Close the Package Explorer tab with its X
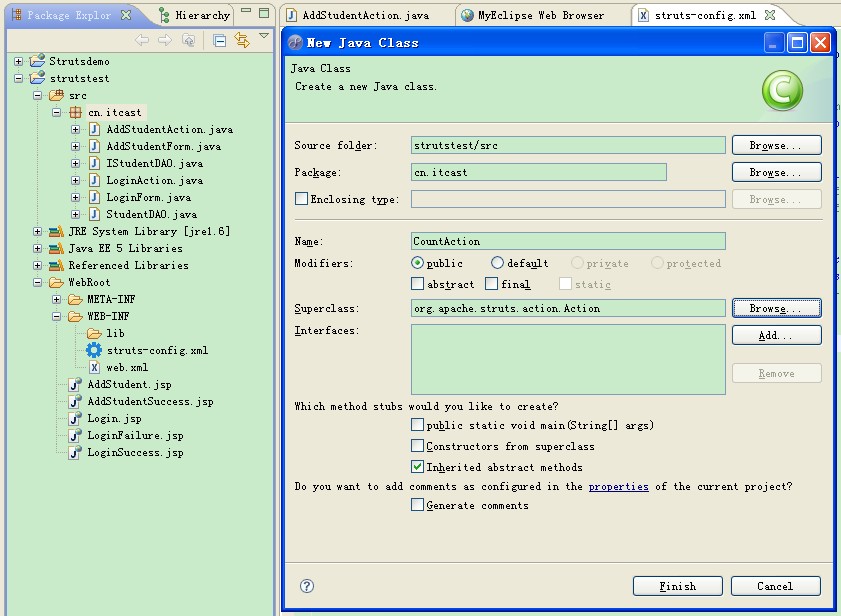The image size is (841, 616). 126,15
